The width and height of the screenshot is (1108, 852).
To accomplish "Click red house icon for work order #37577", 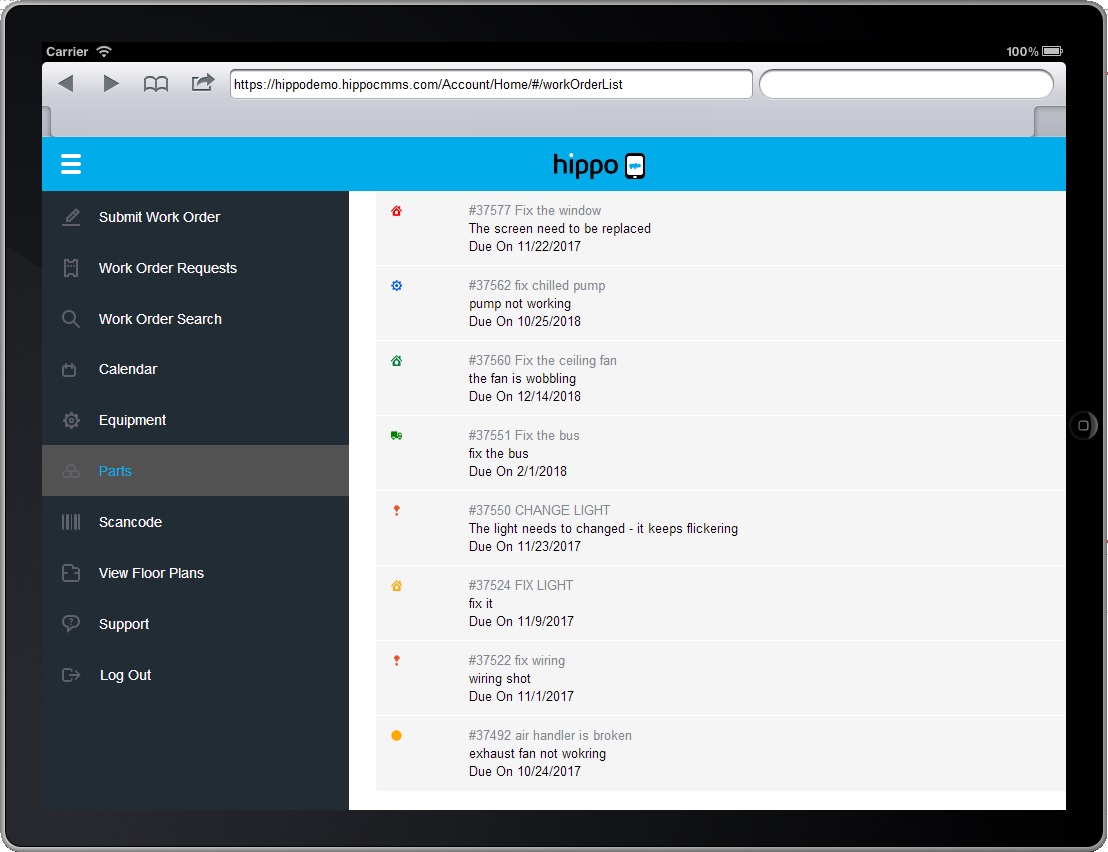I will [x=396, y=211].
